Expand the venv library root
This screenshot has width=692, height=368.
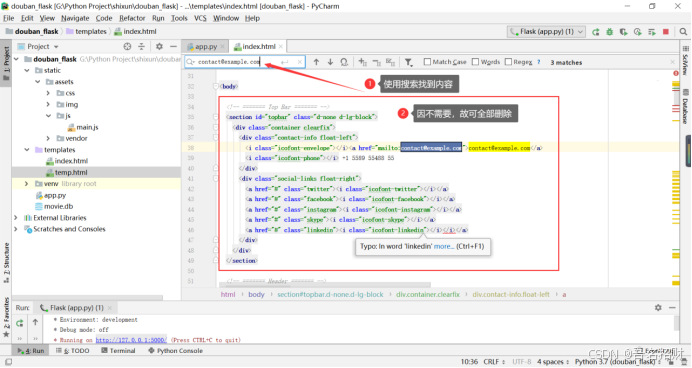26,184
